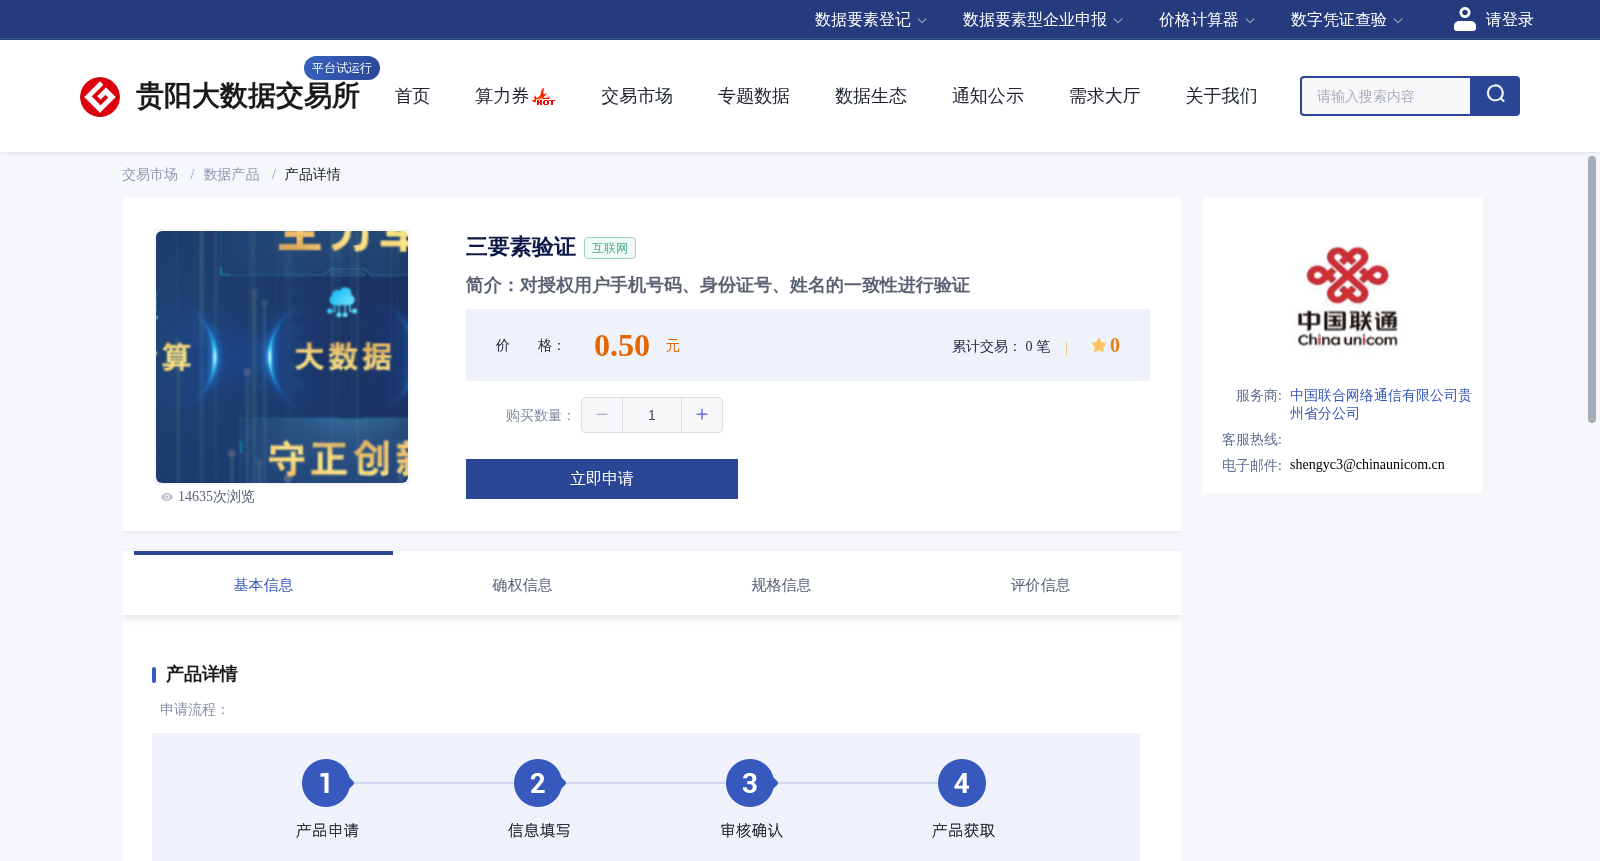The image size is (1600, 861).
Task: Click the HOT flame icon beside 算力券
Action: (544, 97)
